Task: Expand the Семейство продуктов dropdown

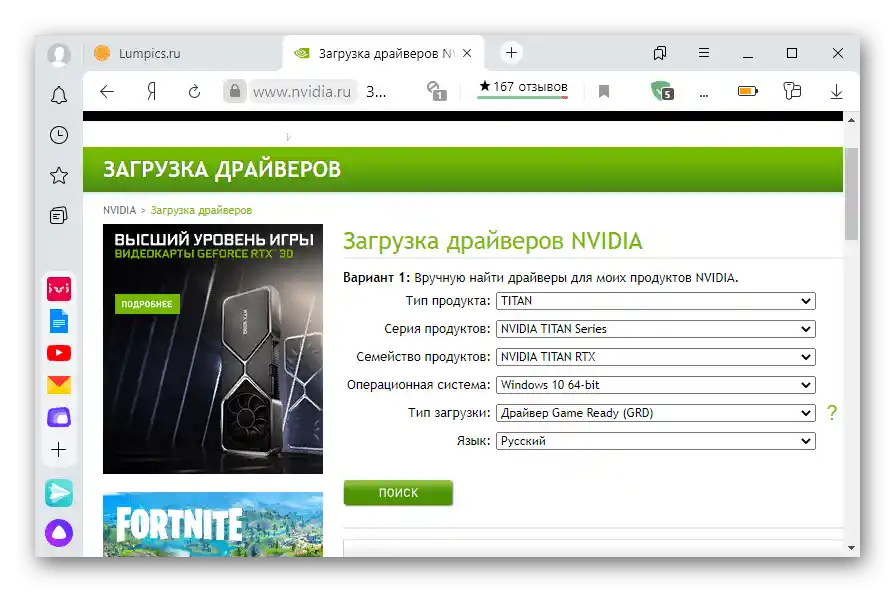Action: (655, 357)
